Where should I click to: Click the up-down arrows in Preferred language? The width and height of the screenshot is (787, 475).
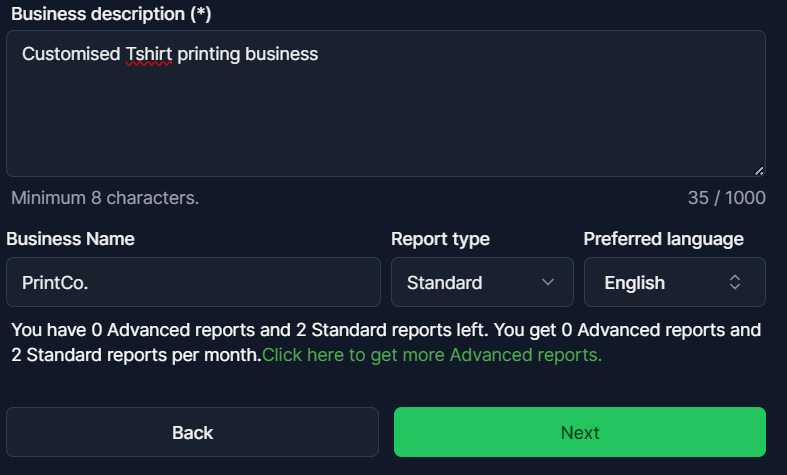735,282
